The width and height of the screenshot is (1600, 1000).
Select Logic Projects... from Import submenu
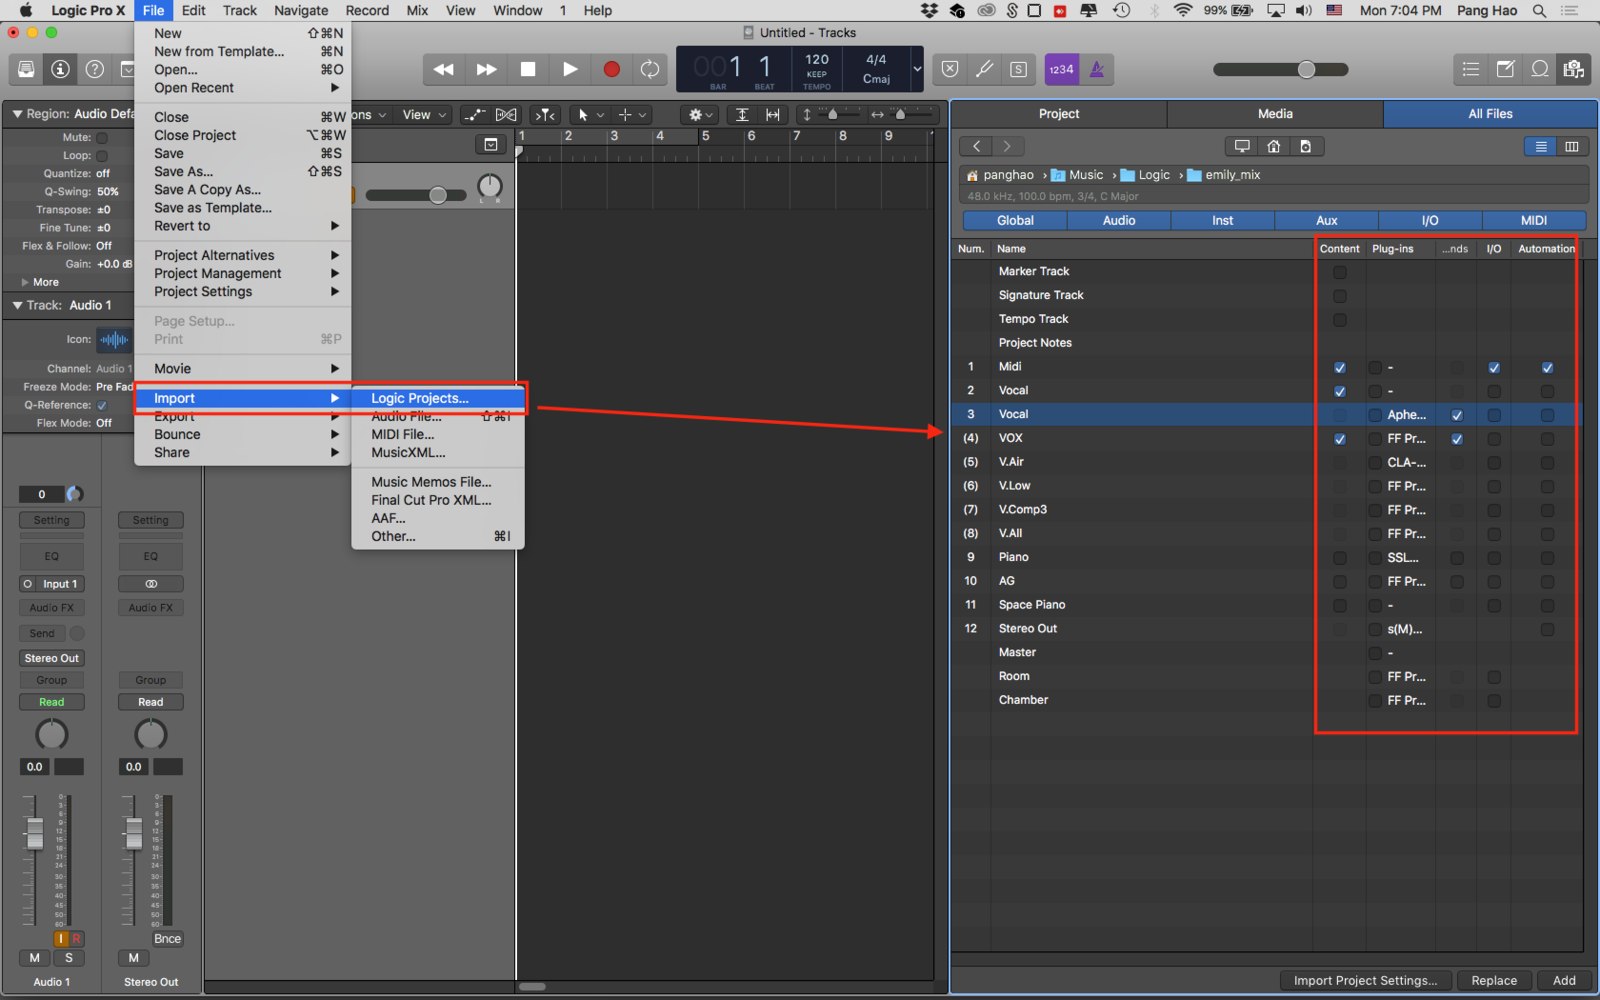click(420, 398)
